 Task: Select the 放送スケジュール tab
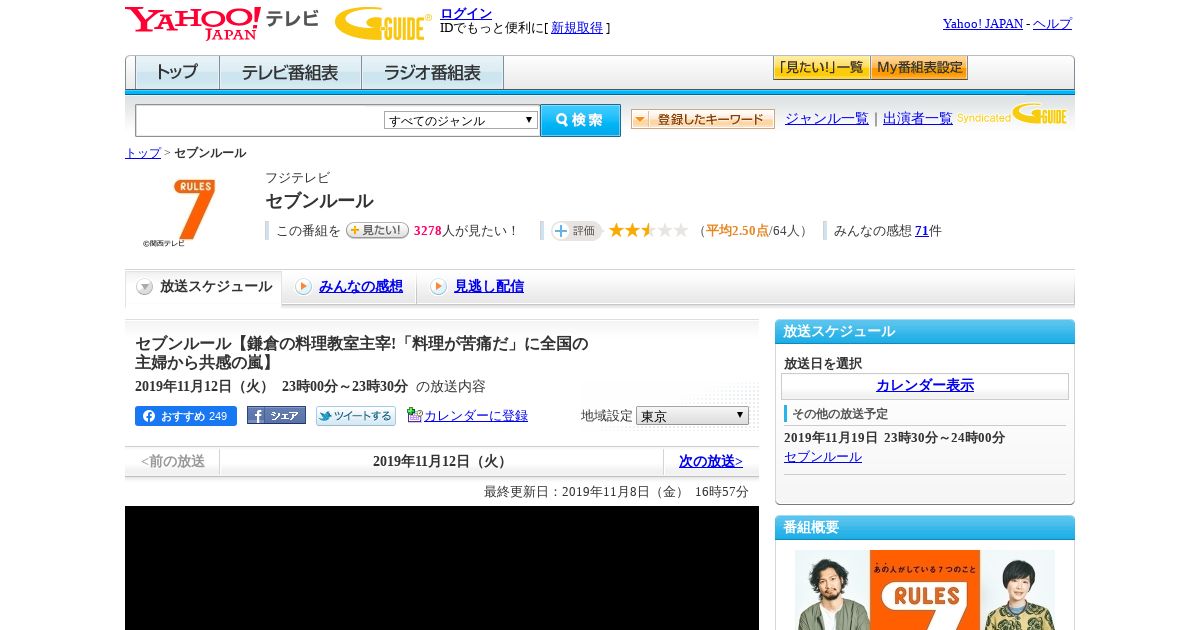[x=204, y=287]
